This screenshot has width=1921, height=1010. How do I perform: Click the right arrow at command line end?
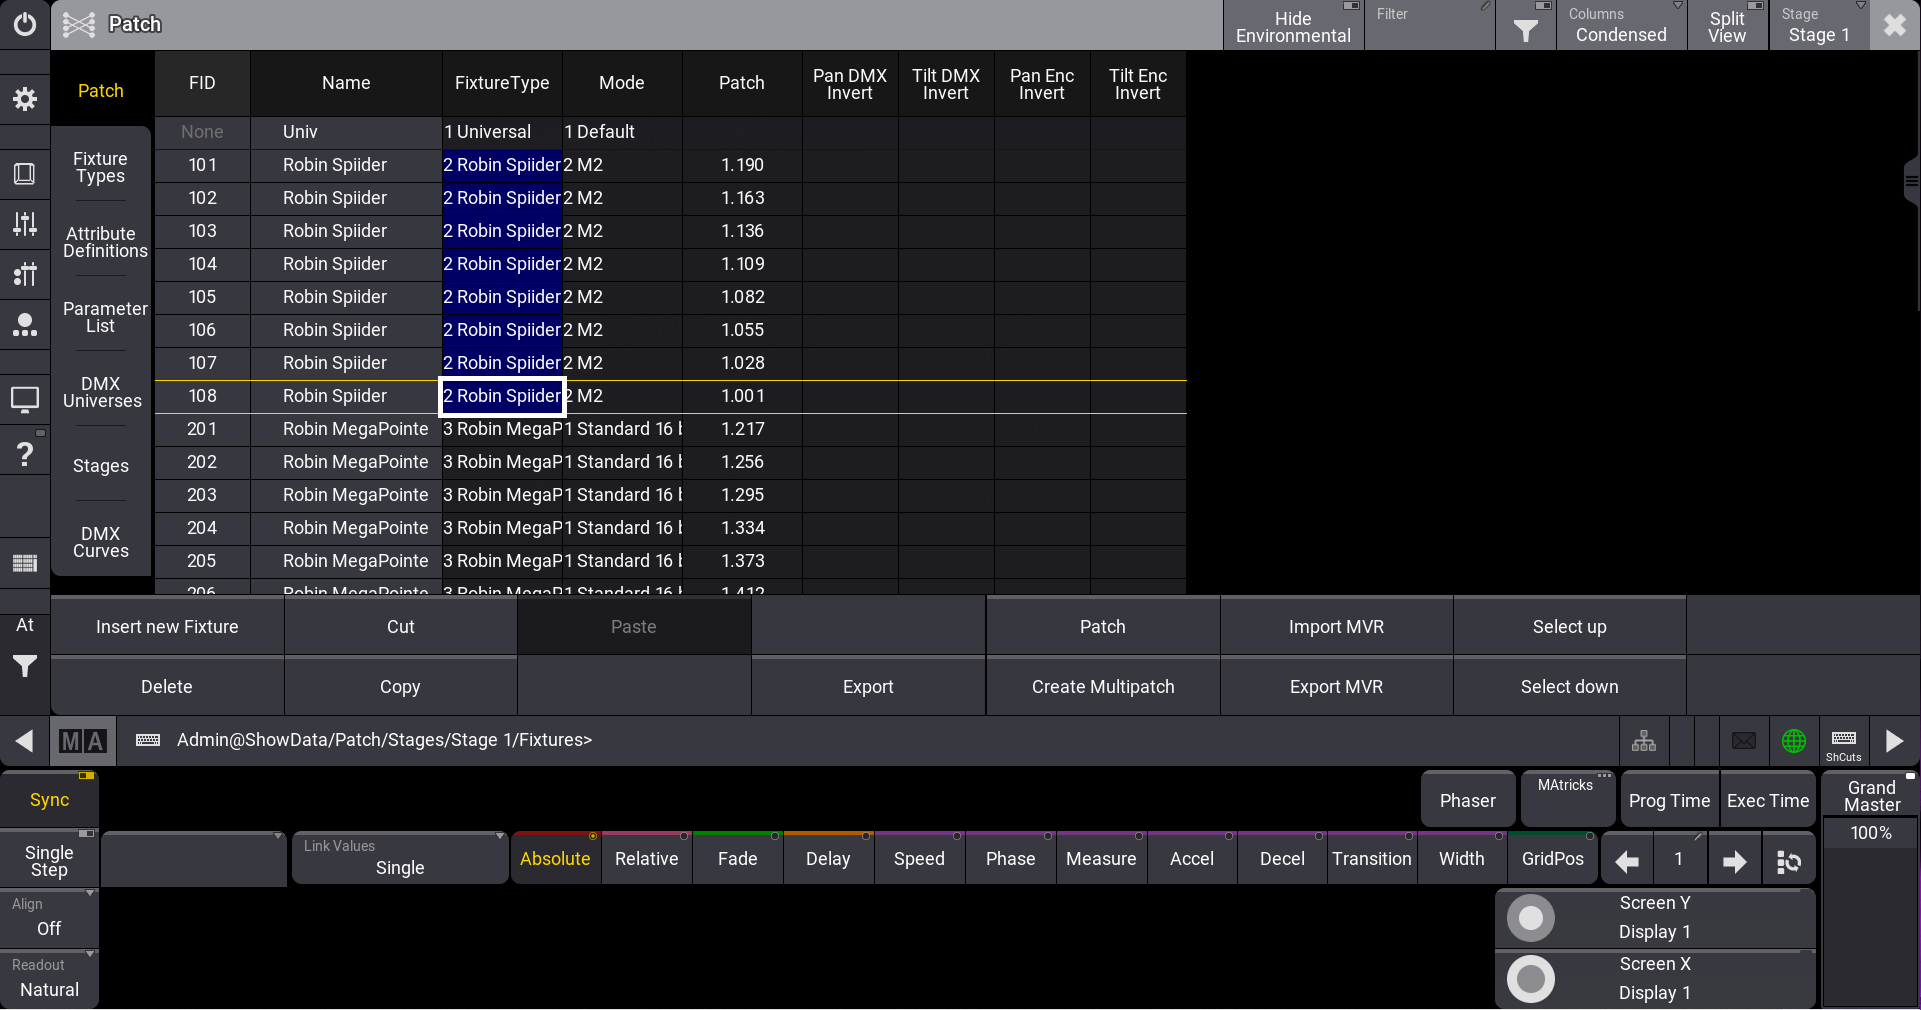[1894, 741]
